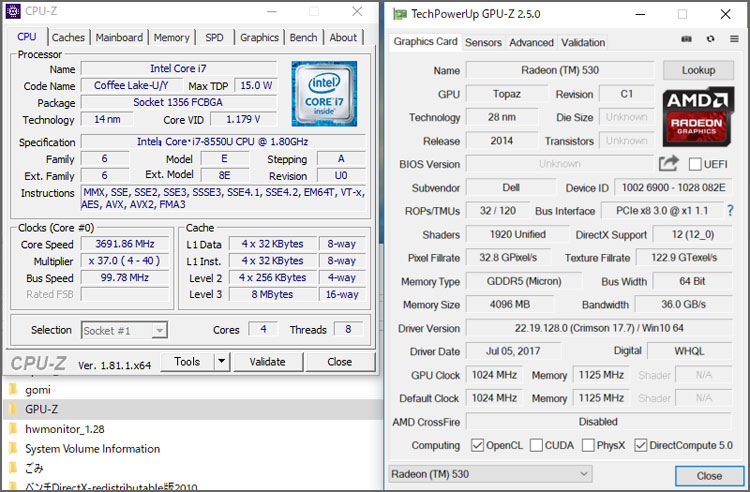Click the GPU-Z title bar app icon

(399, 14)
